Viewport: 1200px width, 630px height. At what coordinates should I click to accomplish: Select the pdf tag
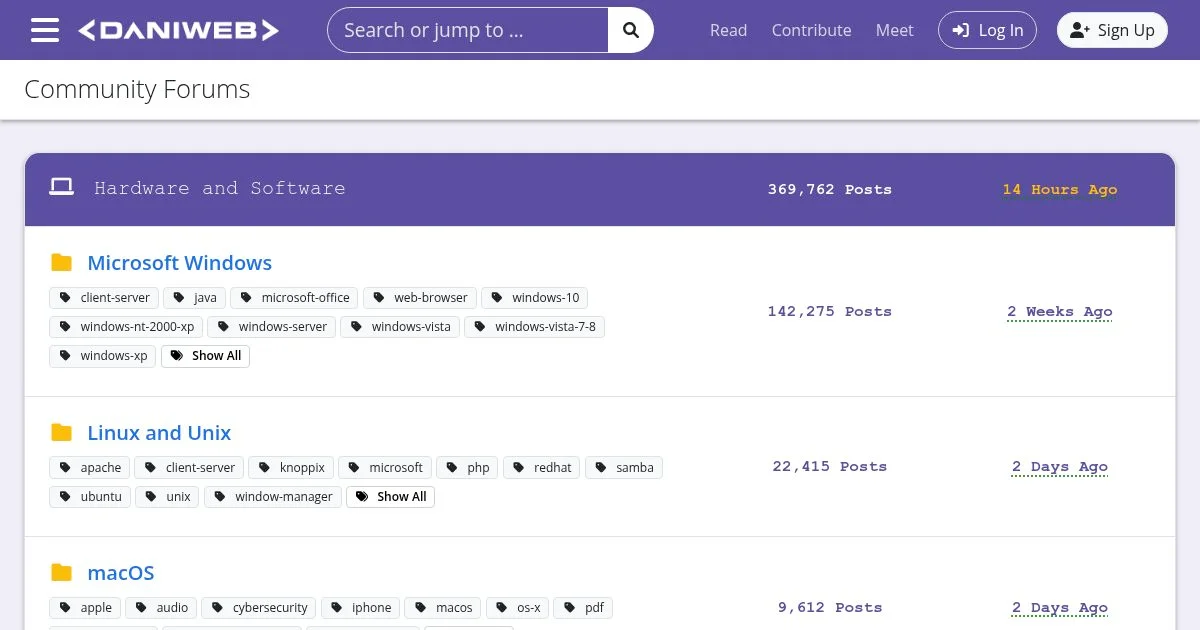583,608
